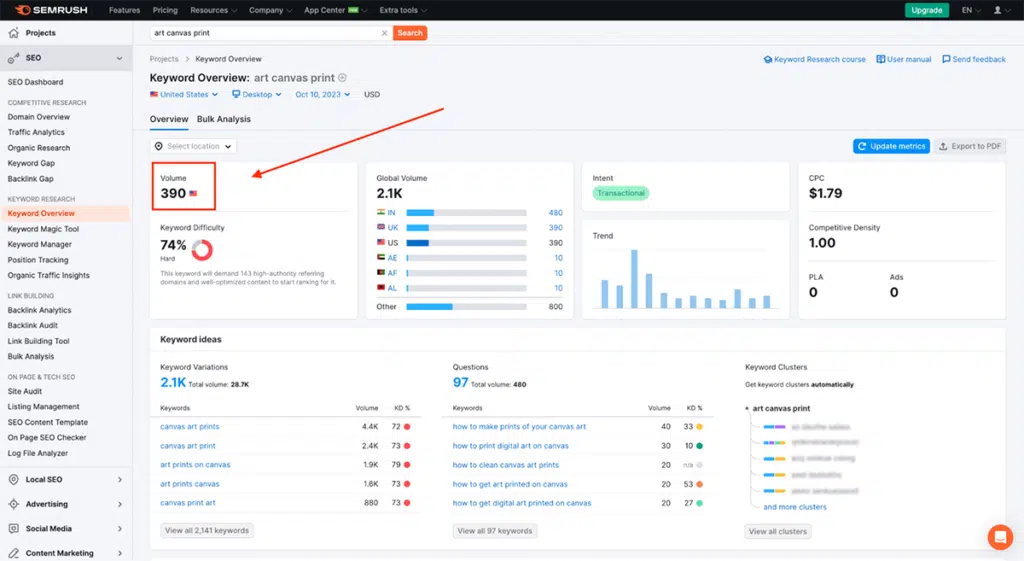The image size is (1024, 561).
Task: Clear the search field with X icon
Action: tap(384, 33)
